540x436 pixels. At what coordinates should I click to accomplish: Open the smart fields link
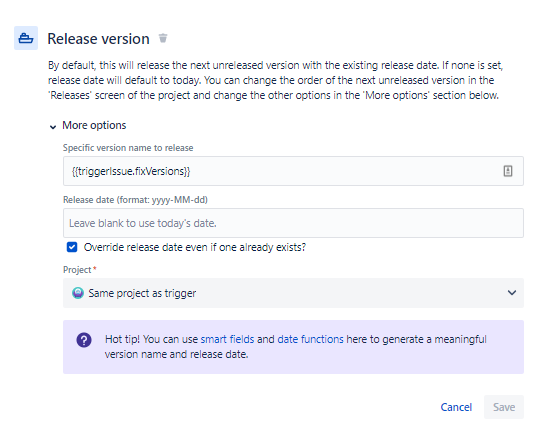(x=227, y=339)
